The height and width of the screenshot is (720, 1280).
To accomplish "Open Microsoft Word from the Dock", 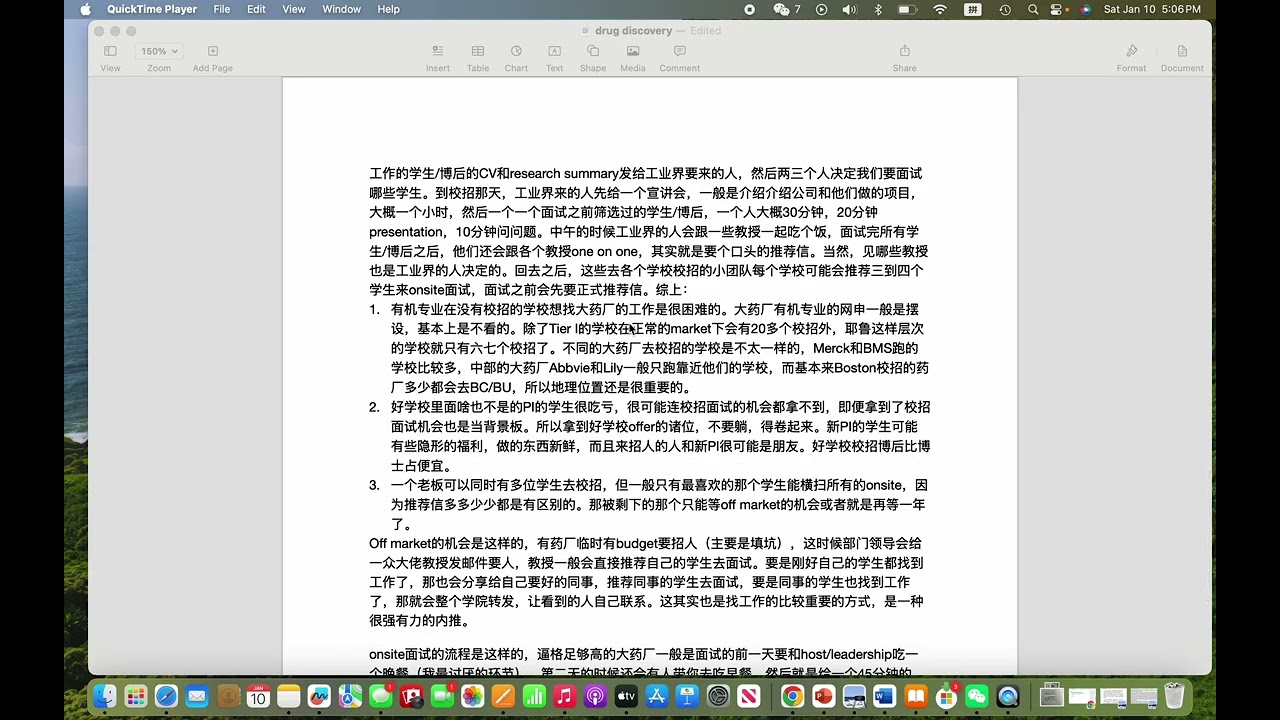I will (884, 696).
